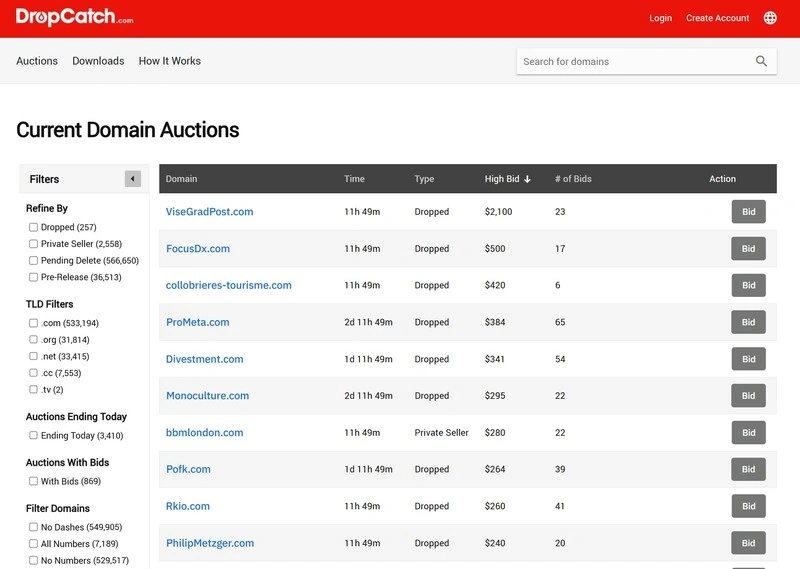Viewport: 800px width, 569px height.
Task: Click Private Seller type in bbmlondon.com row
Action: [x=441, y=432]
